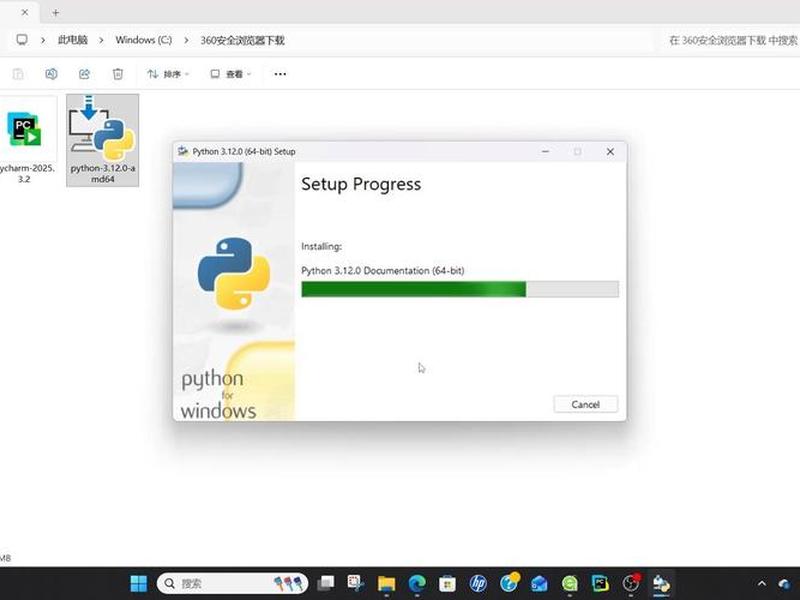Click the Share toolbar icon
The width and height of the screenshot is (800, 600).
[84, 74]
